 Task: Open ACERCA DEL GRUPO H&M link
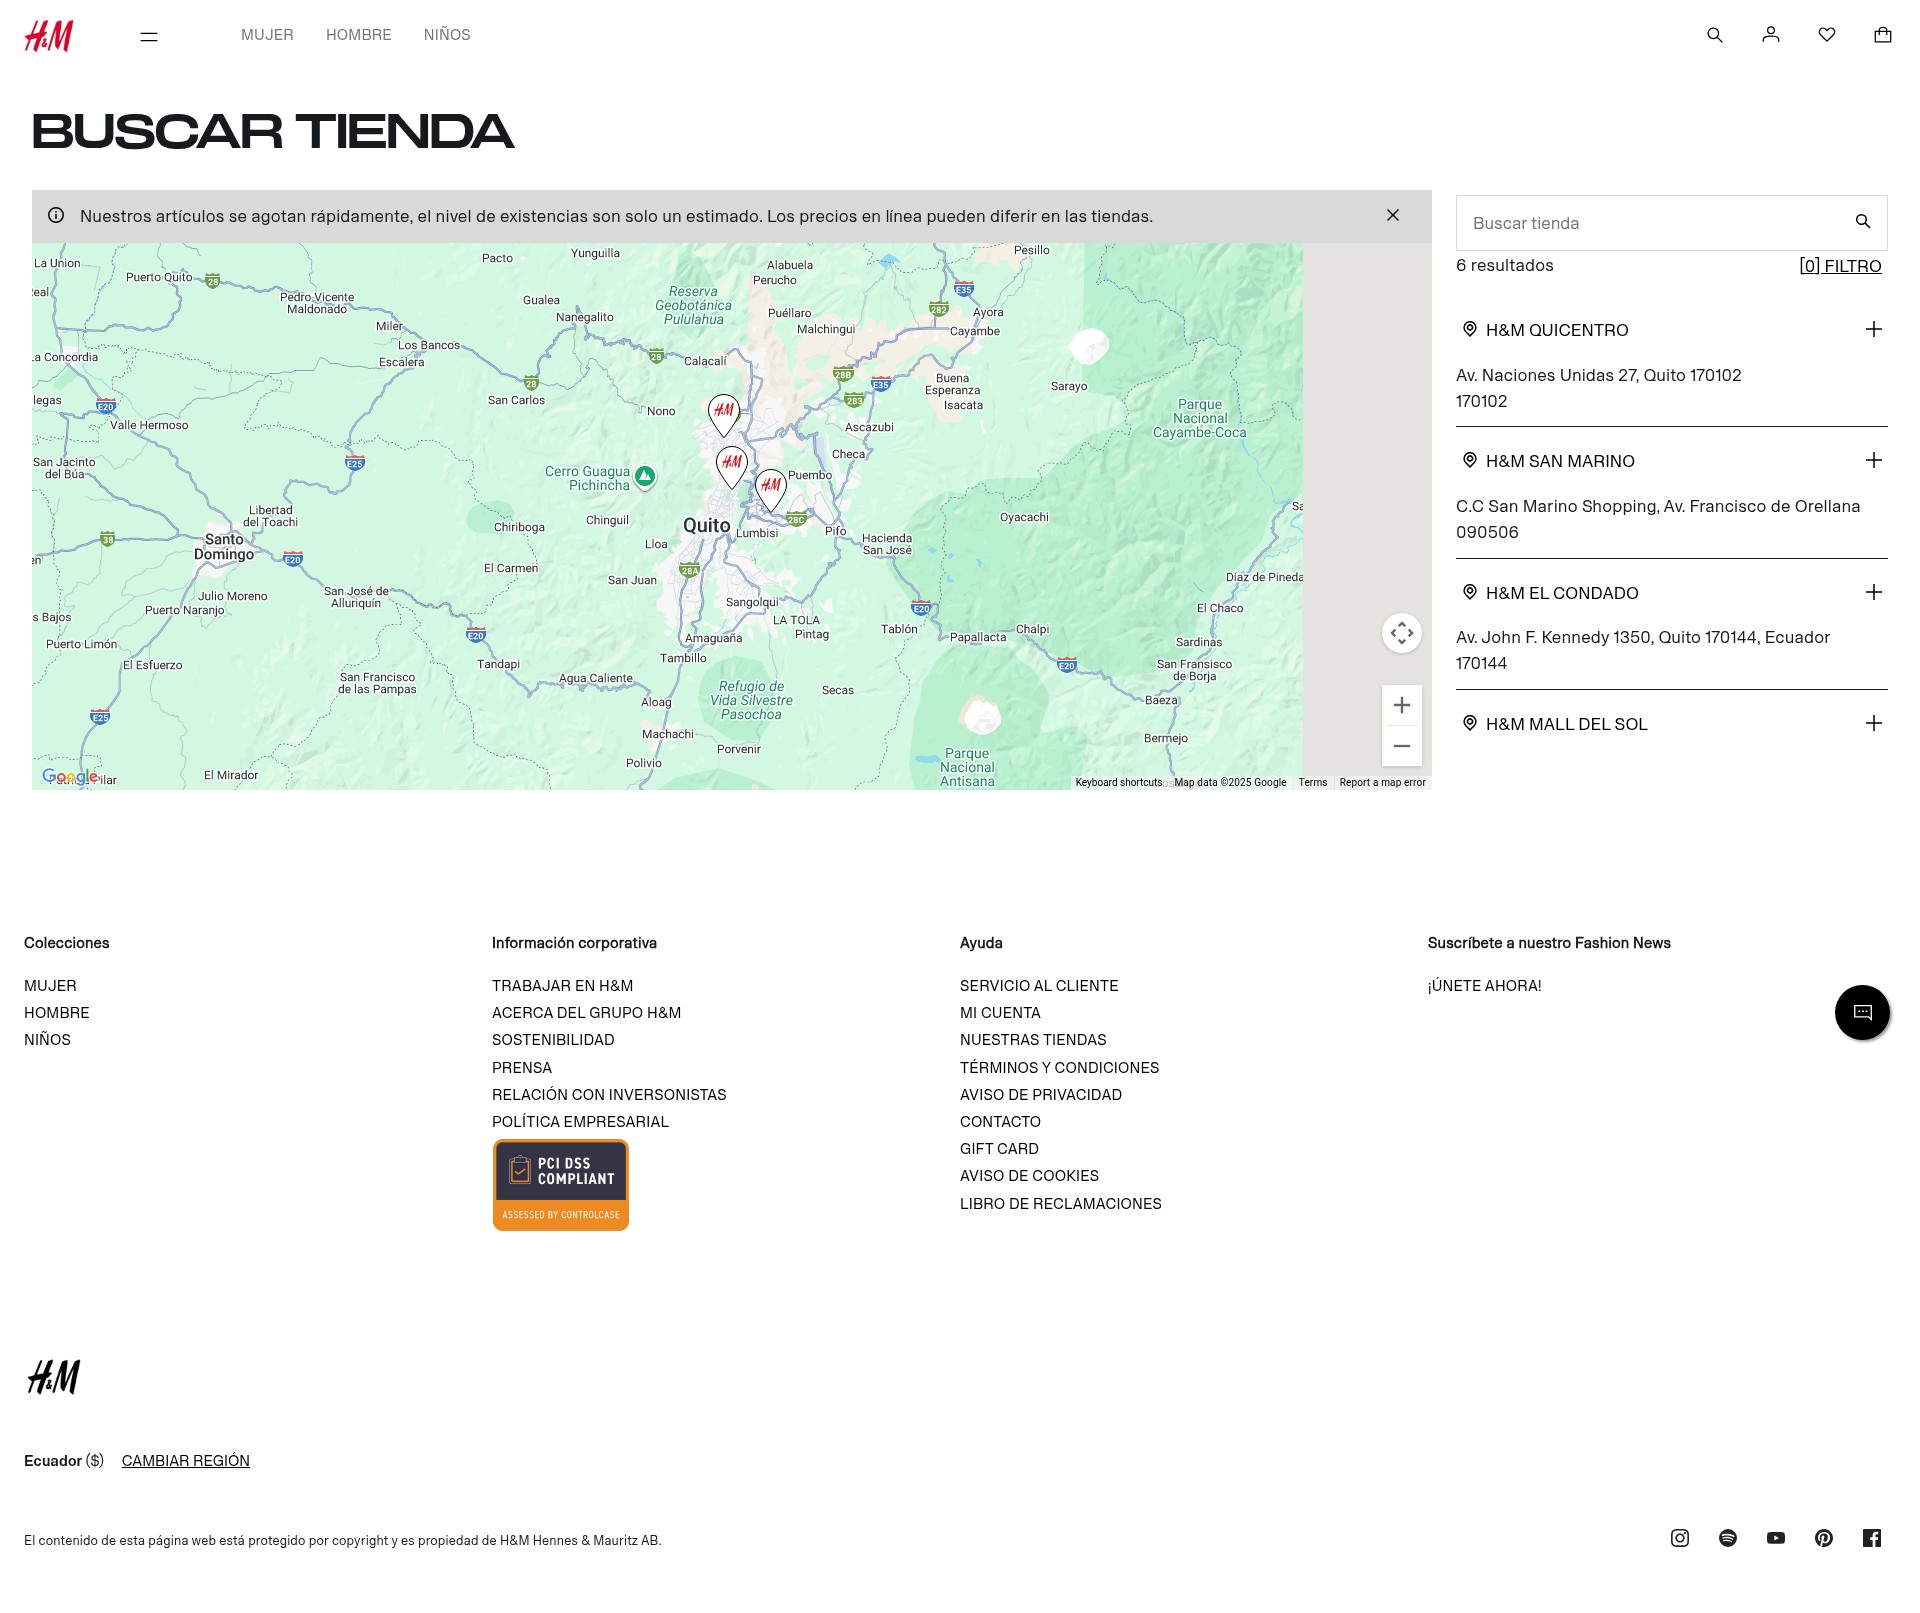click(586, 1013)
